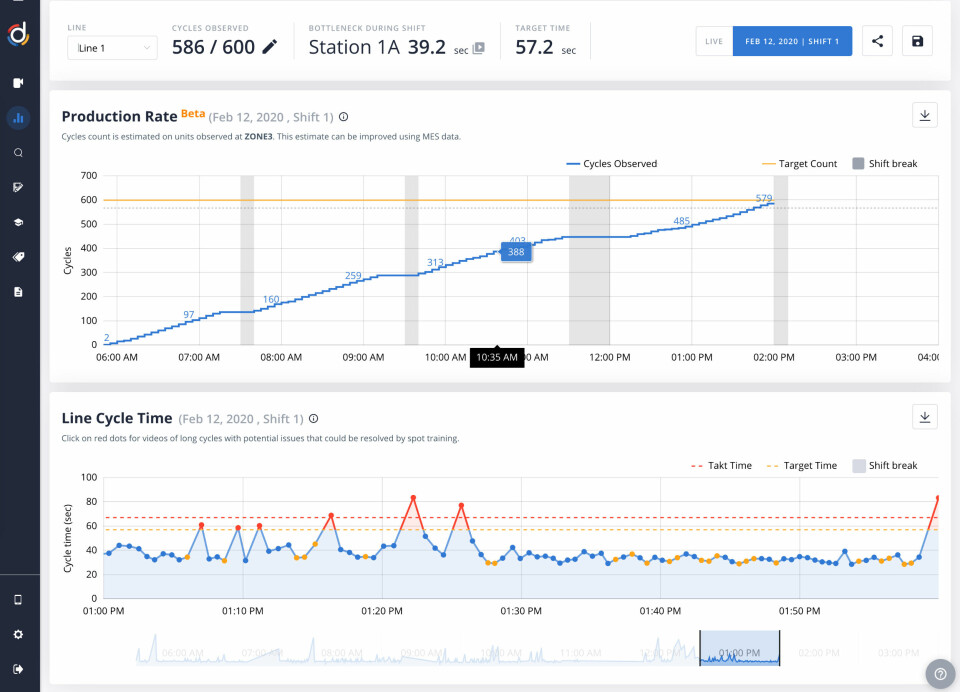Toggle the Cycles Observed legend series
The height and width of the screenshot is (692, 960).
611,164
